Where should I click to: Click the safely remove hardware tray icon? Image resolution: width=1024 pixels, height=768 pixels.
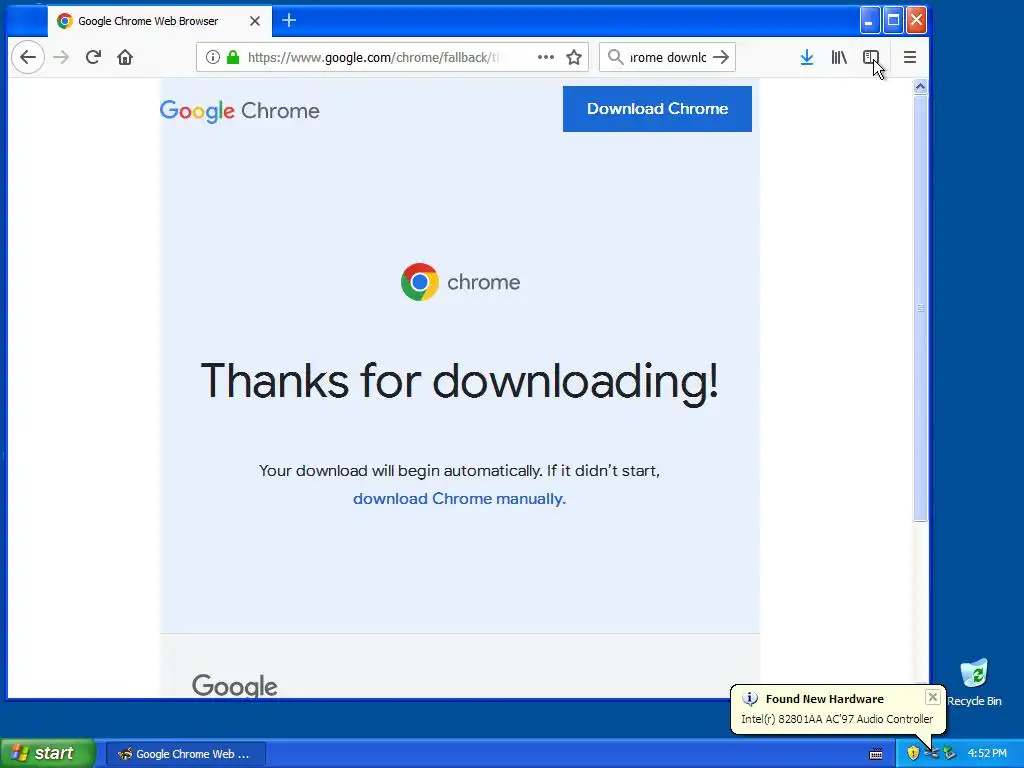tap(950, 754)
